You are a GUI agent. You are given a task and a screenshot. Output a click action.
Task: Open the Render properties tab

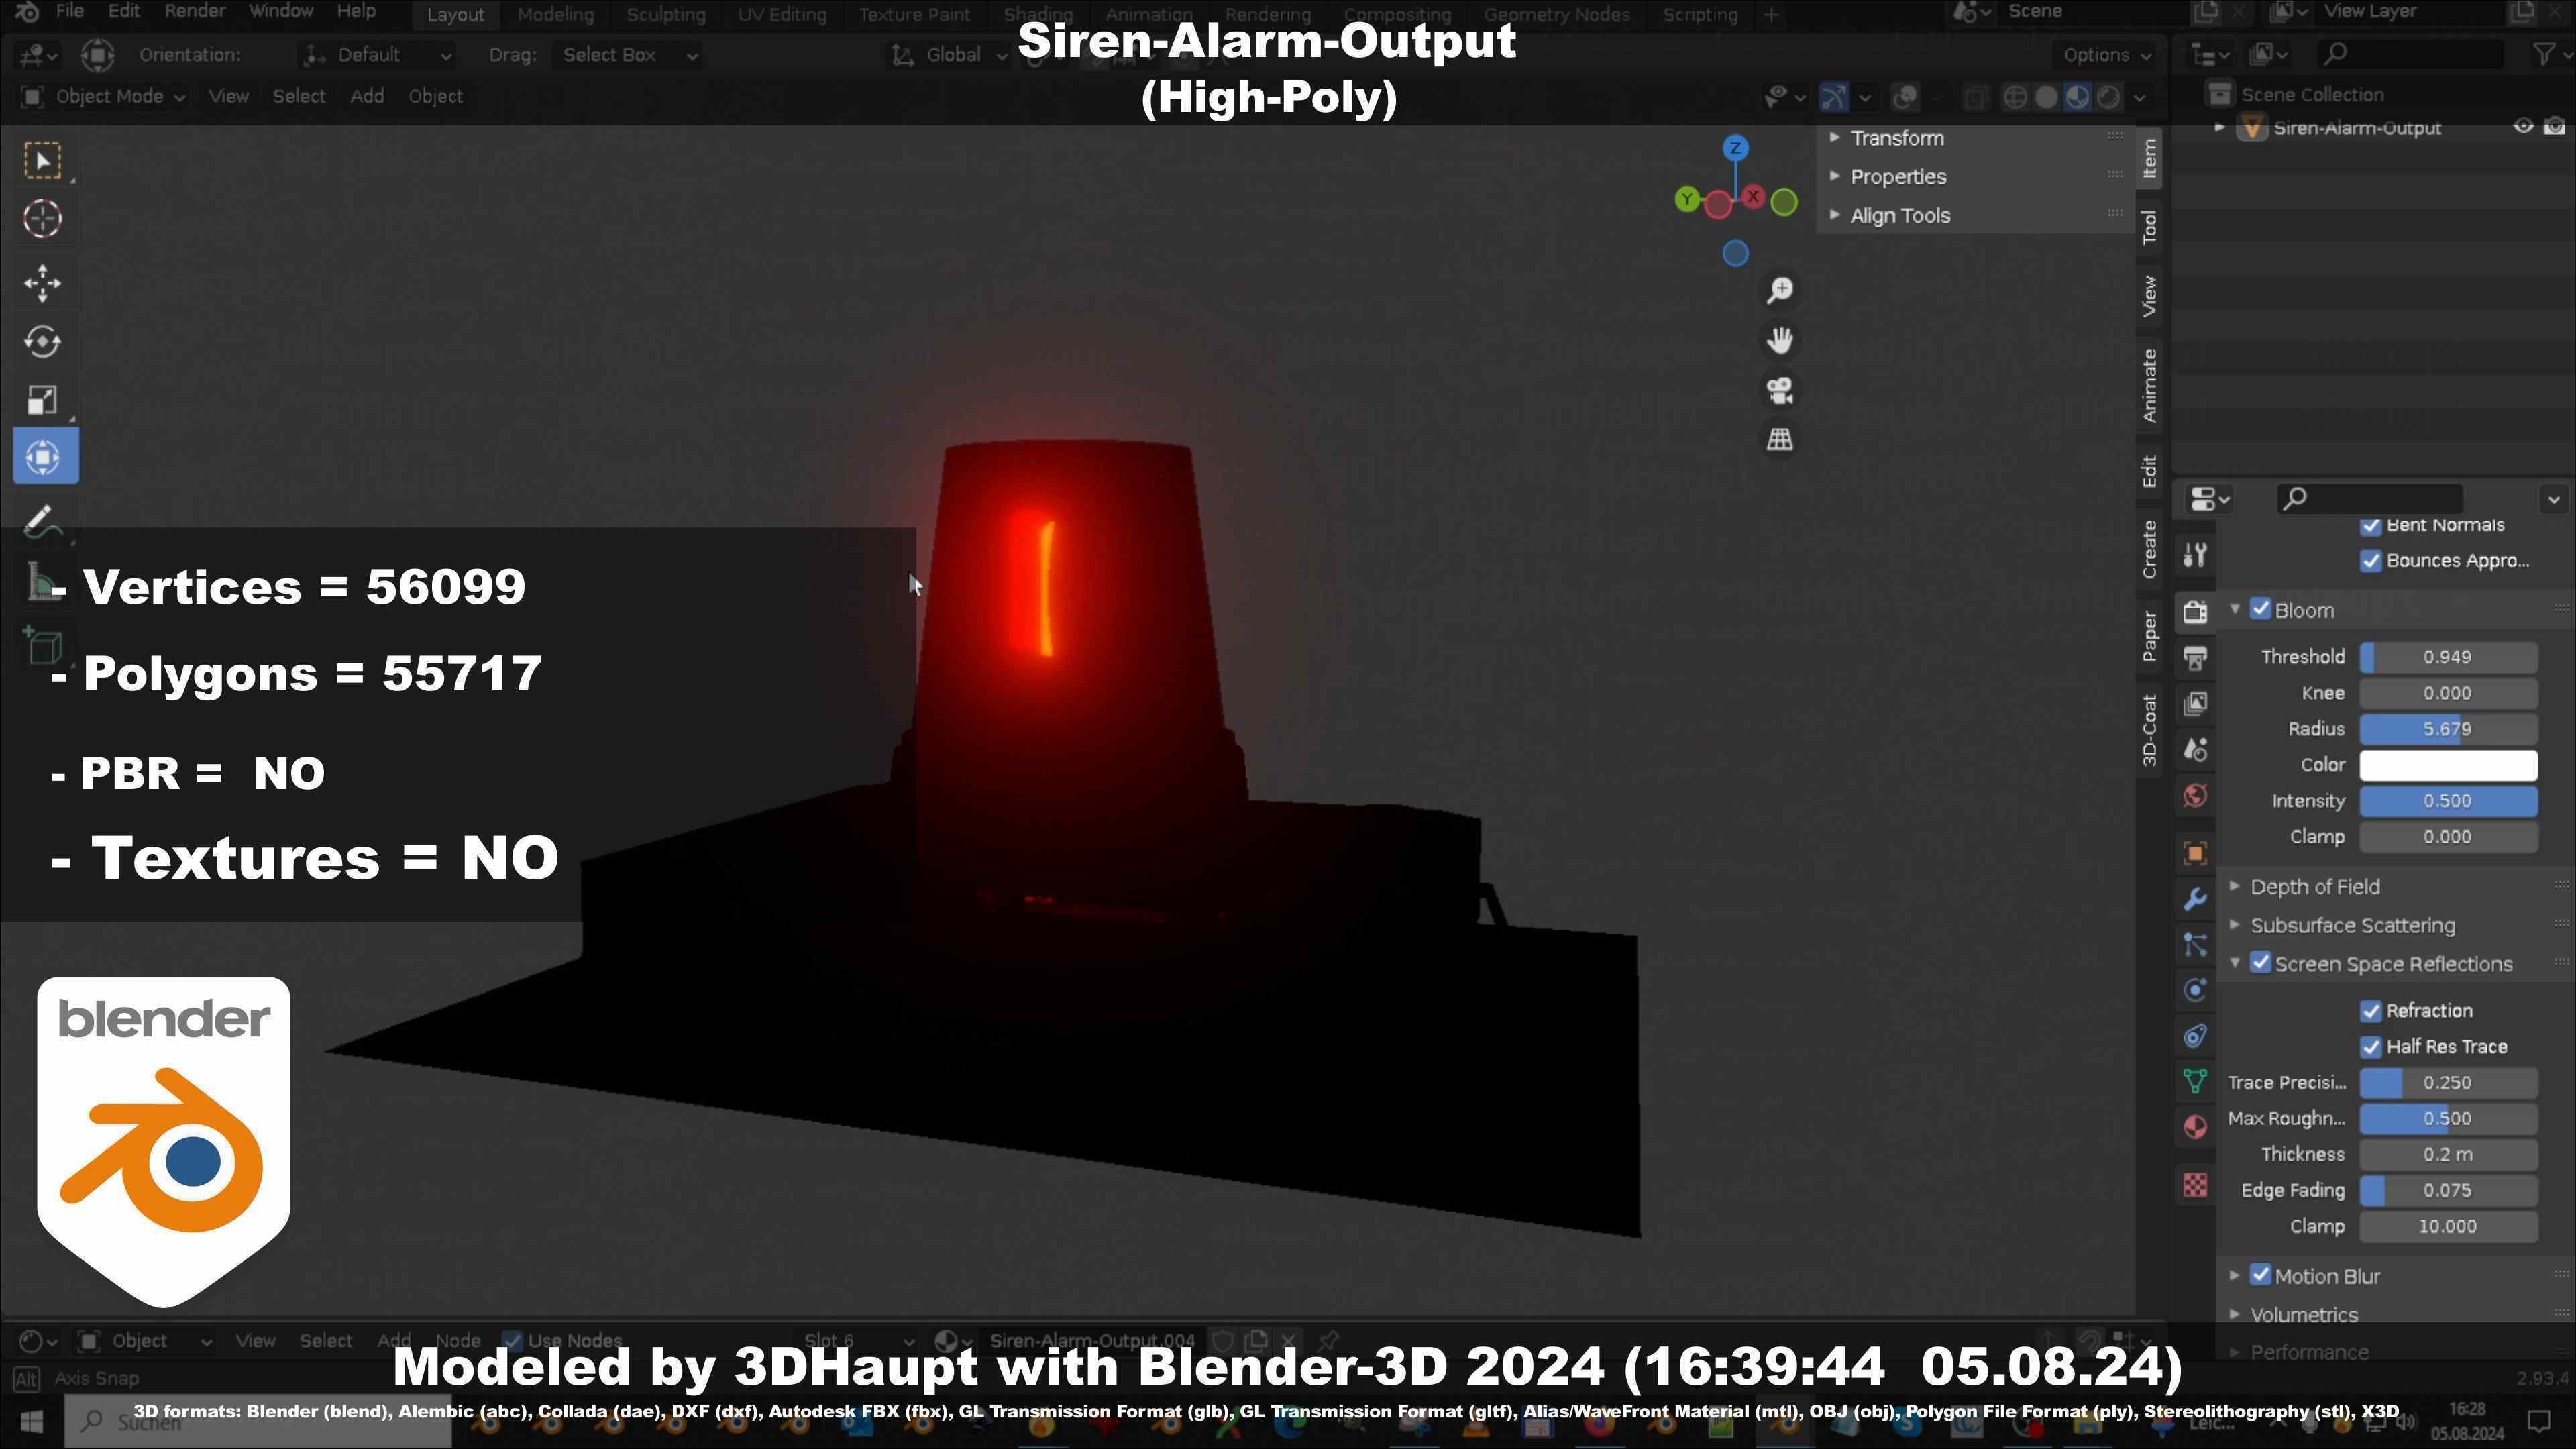point(2195,611)
